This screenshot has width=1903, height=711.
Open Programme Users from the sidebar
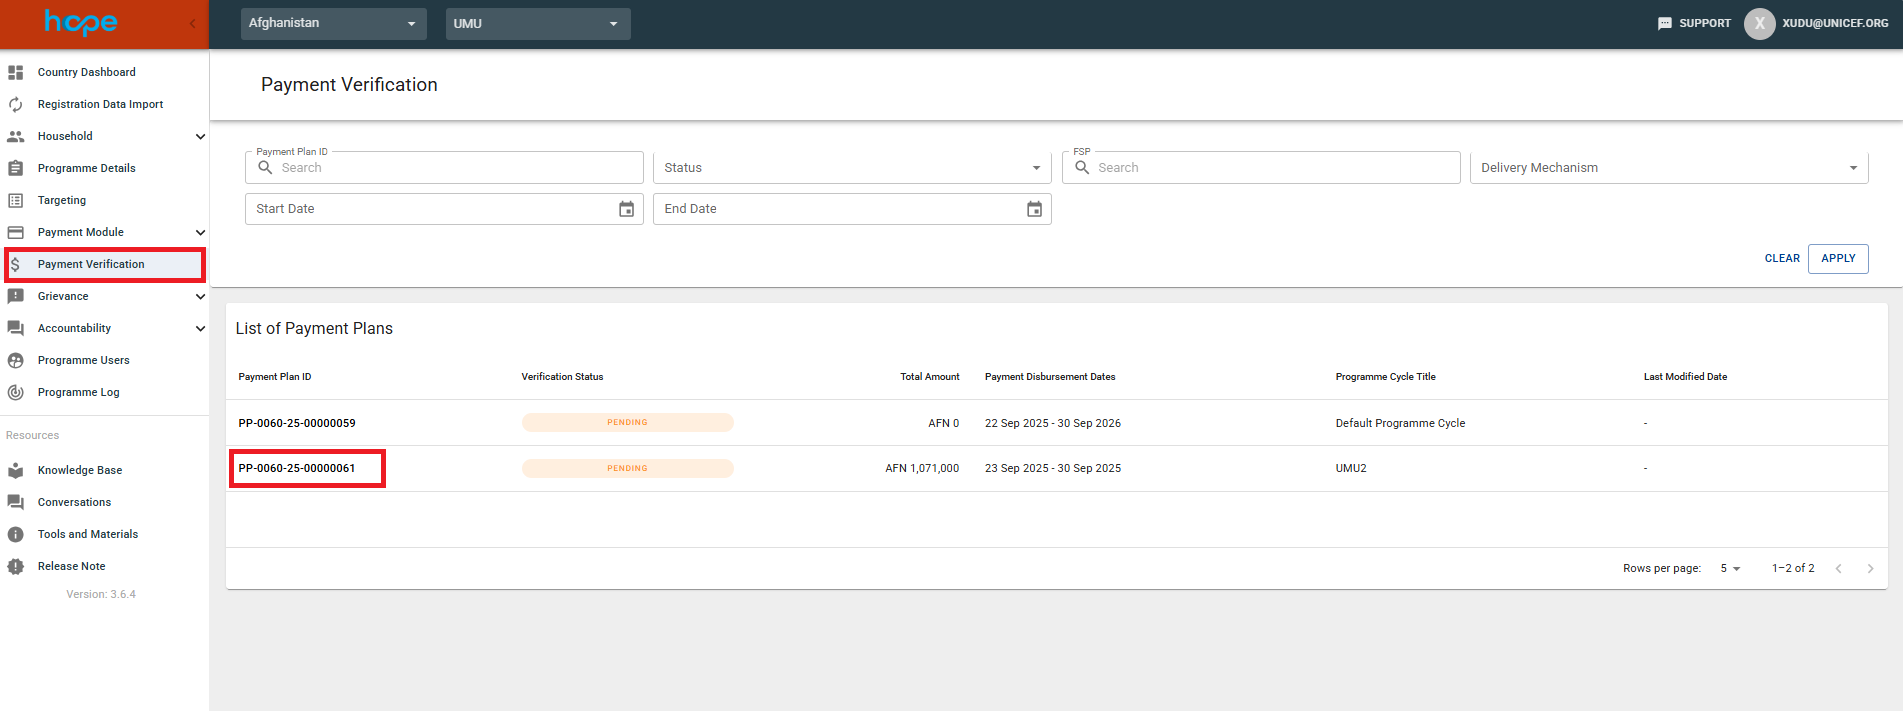click(x=84, y=360)
